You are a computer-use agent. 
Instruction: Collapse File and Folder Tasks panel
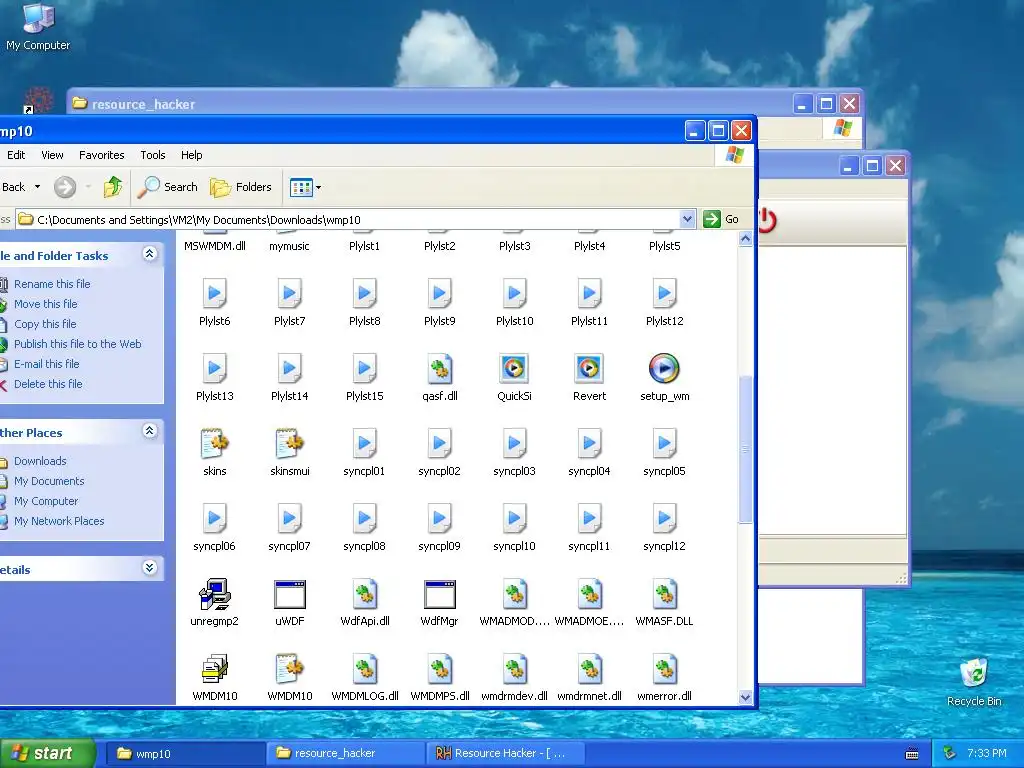tap(150, 254)
